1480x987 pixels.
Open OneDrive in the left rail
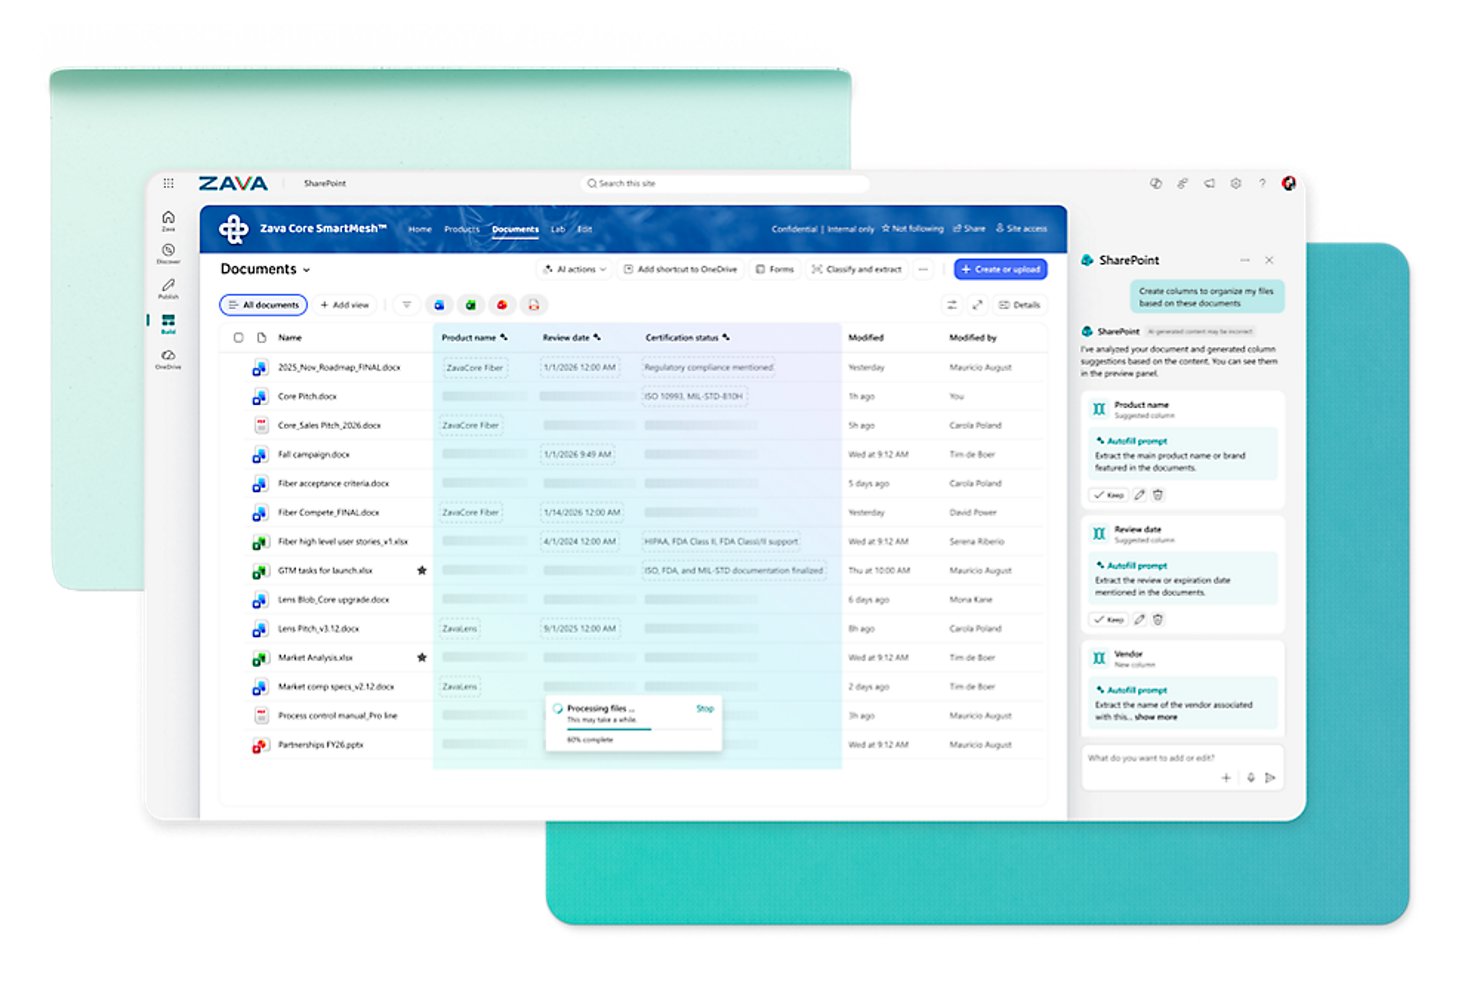coord(168,359)
